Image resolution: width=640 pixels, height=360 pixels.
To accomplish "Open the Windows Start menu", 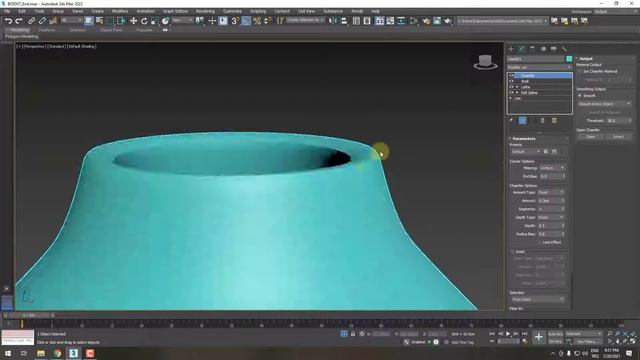I will pos(7,353).
